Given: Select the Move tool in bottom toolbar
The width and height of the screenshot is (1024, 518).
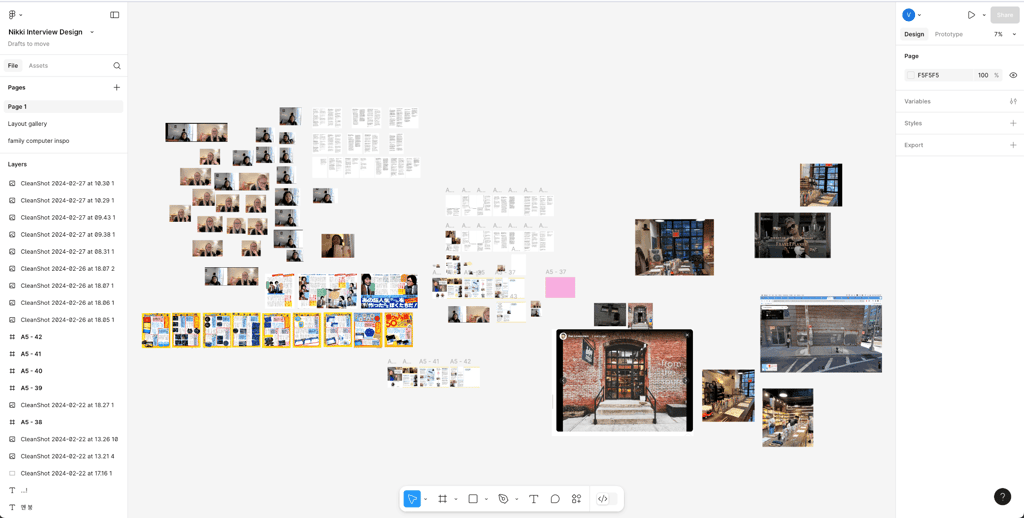Looking at the screenshot, I should [412, 499].
